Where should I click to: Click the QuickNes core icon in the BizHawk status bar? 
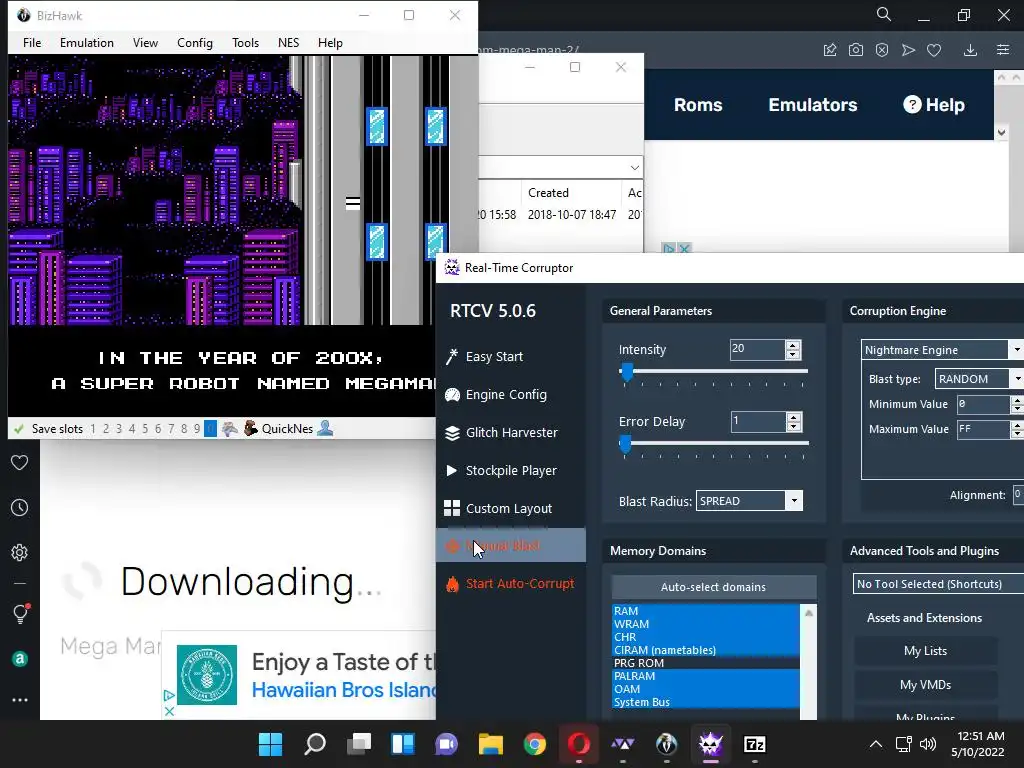pos(251,428)
